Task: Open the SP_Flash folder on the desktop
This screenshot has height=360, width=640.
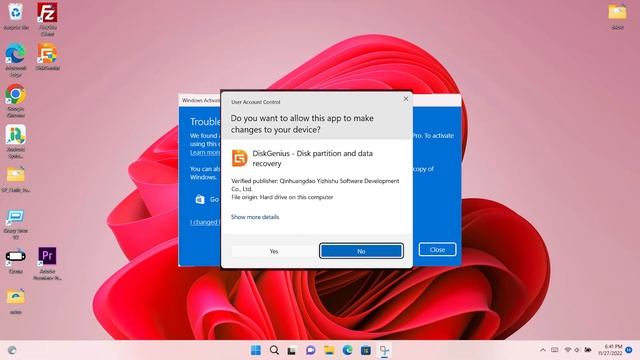Action: coord(16,180)
